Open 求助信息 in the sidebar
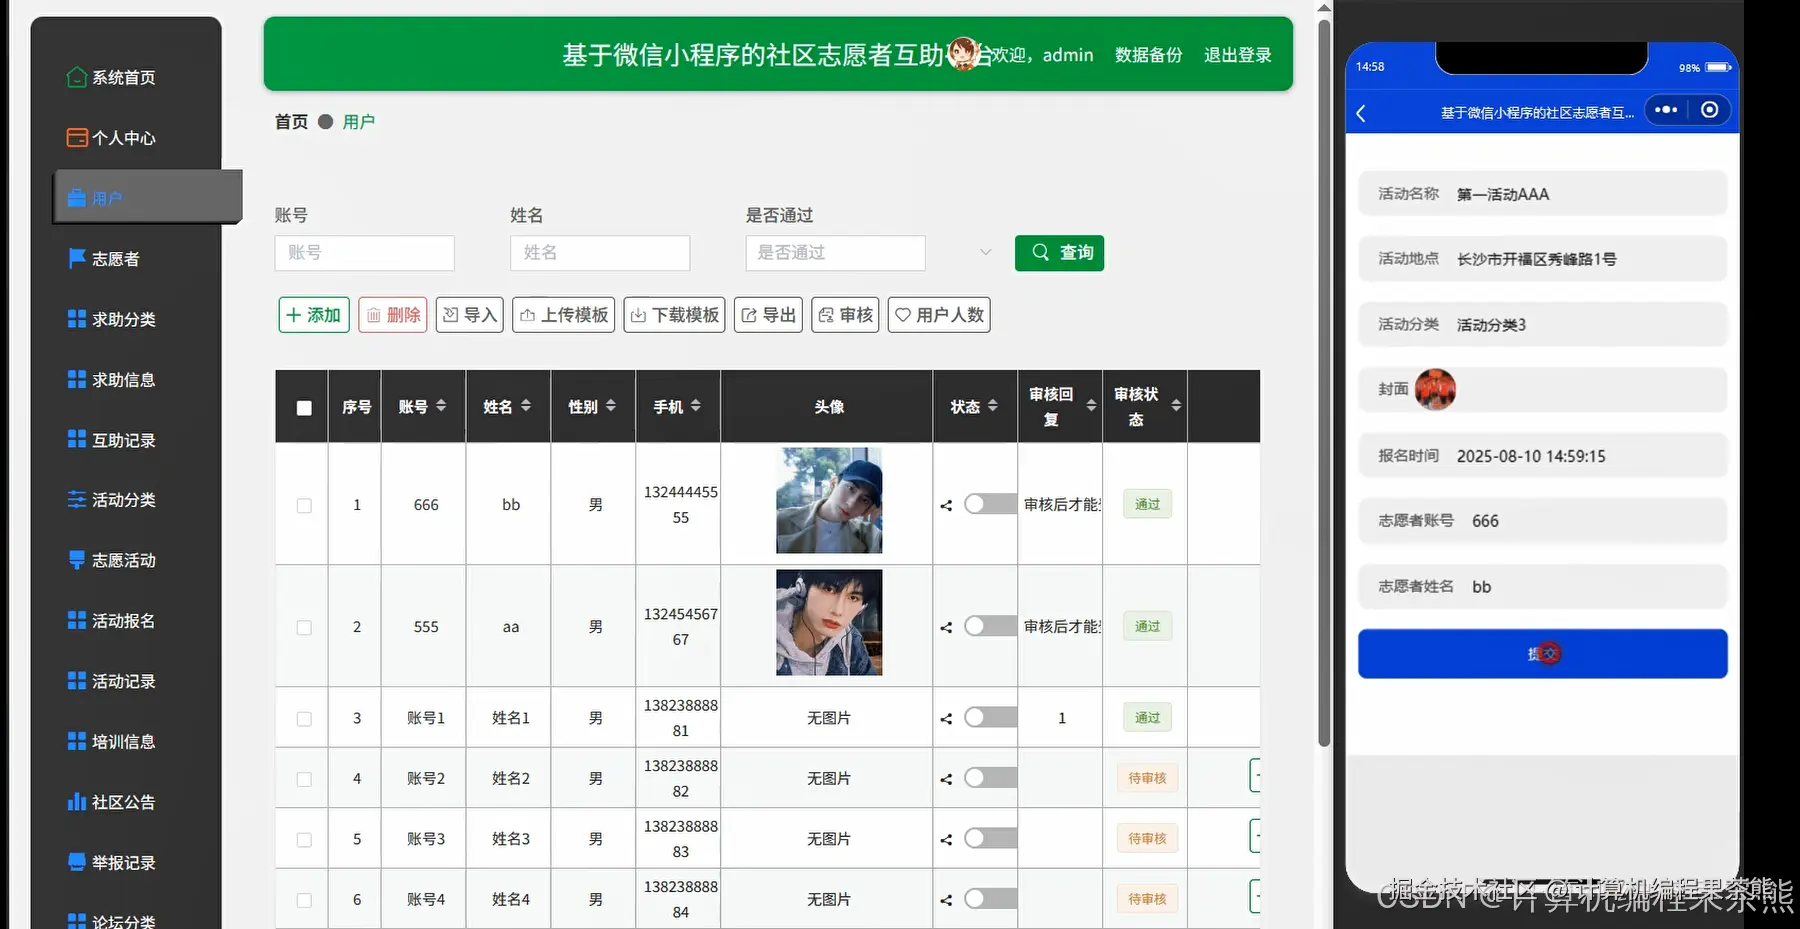This screenshot has width=1800, height=929. [126, 380]
